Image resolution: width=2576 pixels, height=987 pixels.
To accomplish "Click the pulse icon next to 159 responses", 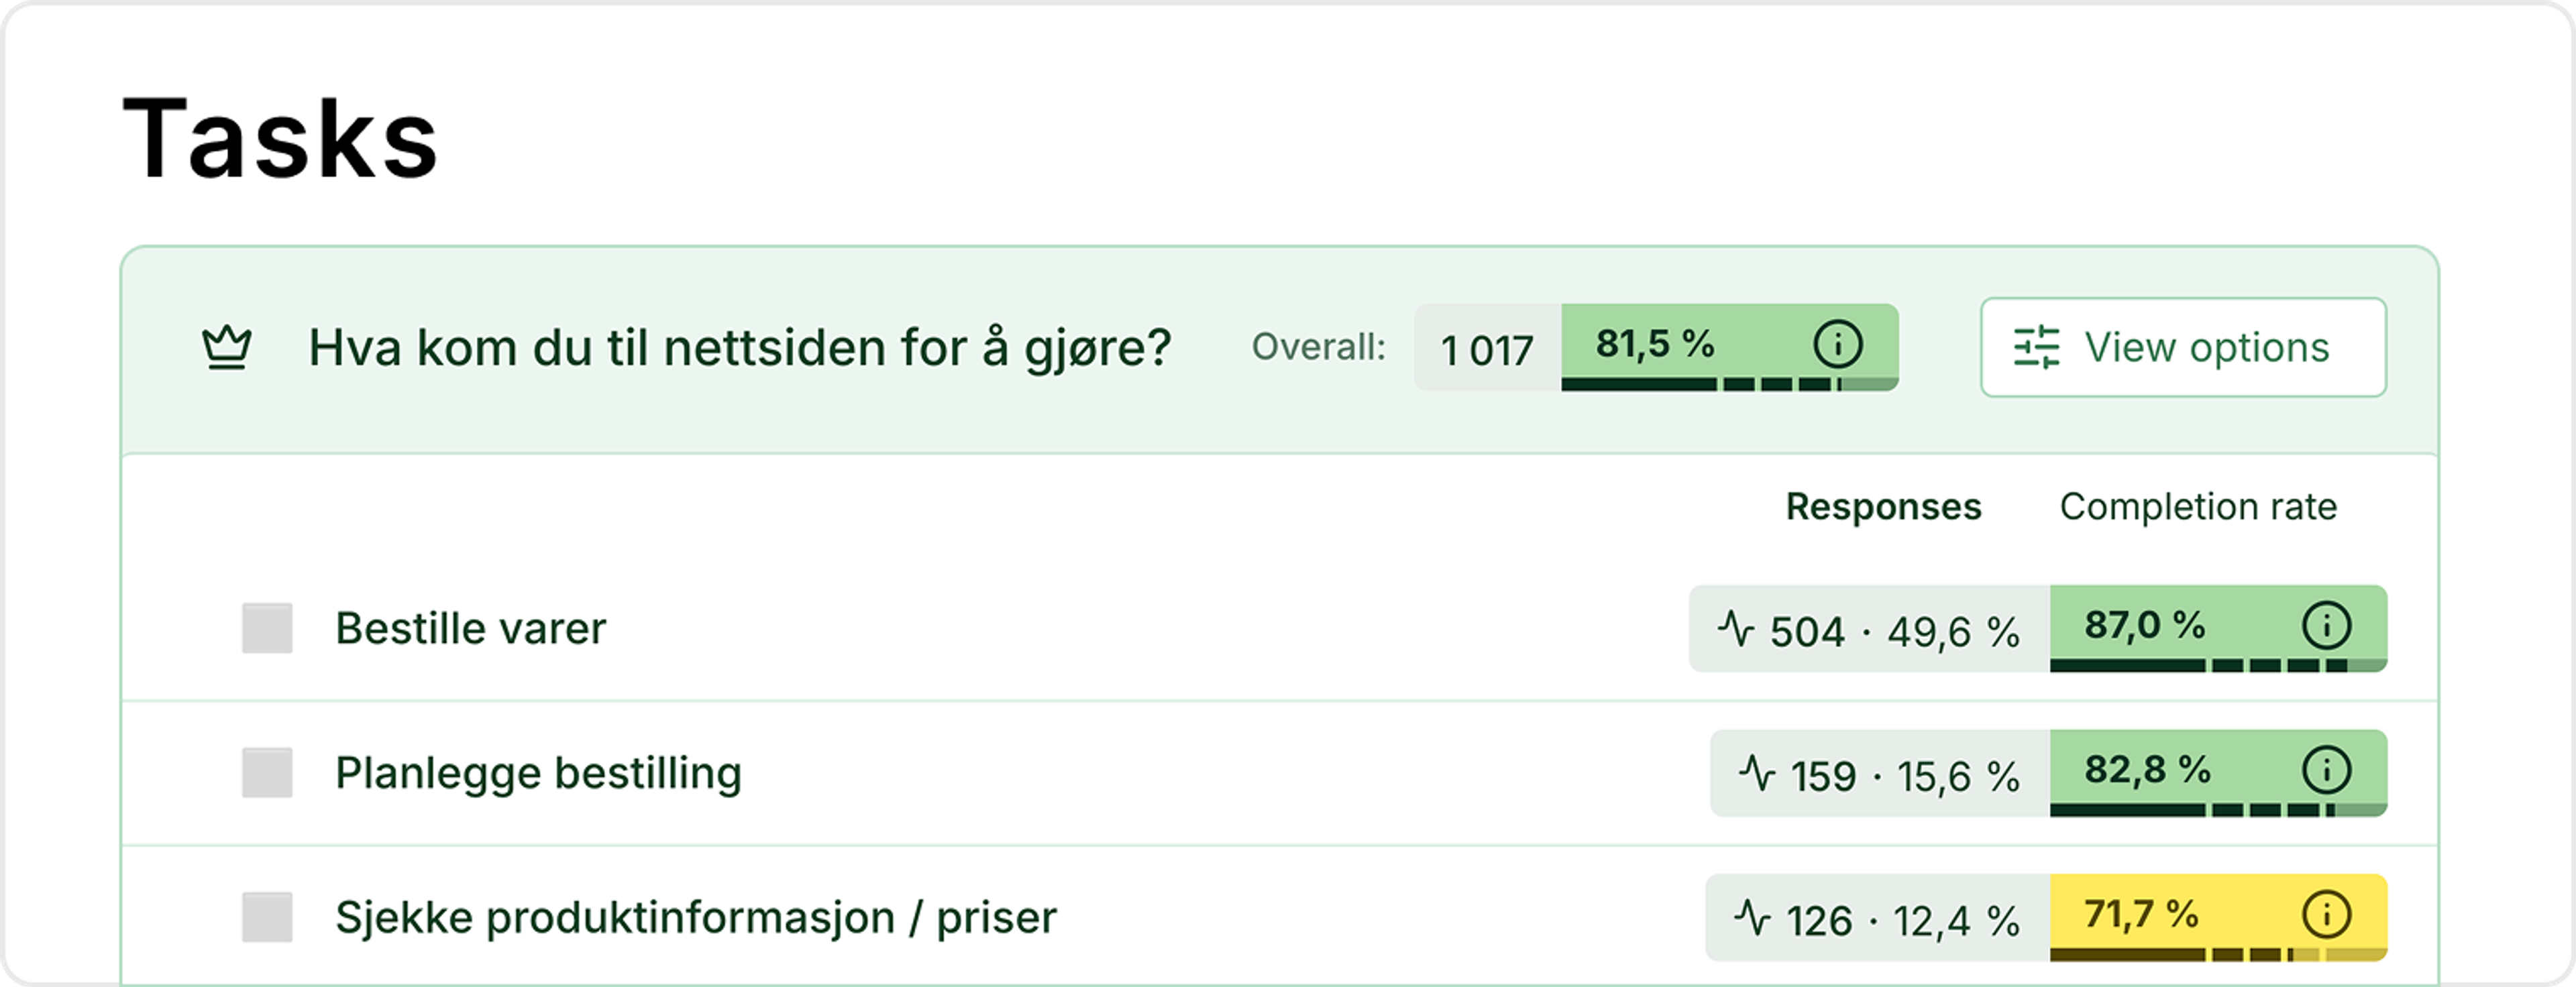I will point(1757,774).
